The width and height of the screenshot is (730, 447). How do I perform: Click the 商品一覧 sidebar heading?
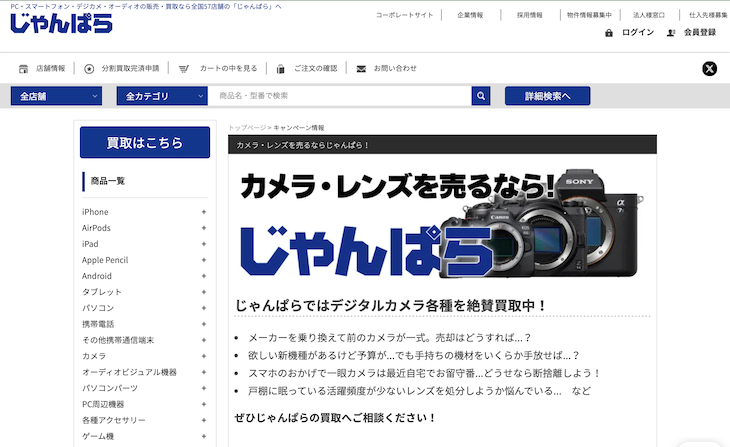point(108,181)
